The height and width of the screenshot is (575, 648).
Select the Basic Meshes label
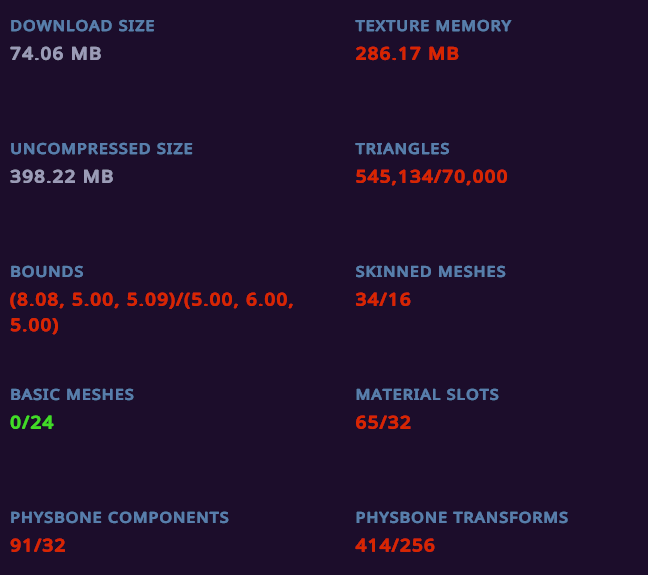72,394
